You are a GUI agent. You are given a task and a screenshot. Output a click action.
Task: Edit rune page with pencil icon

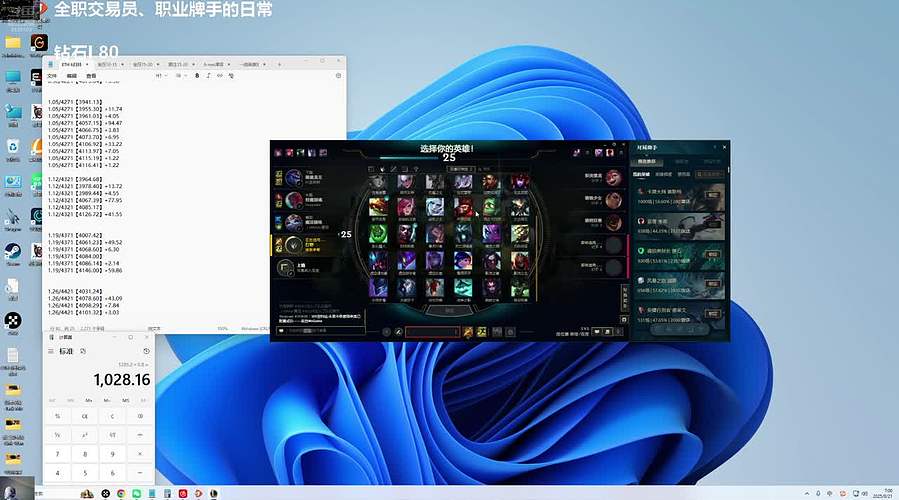(398, 332)
